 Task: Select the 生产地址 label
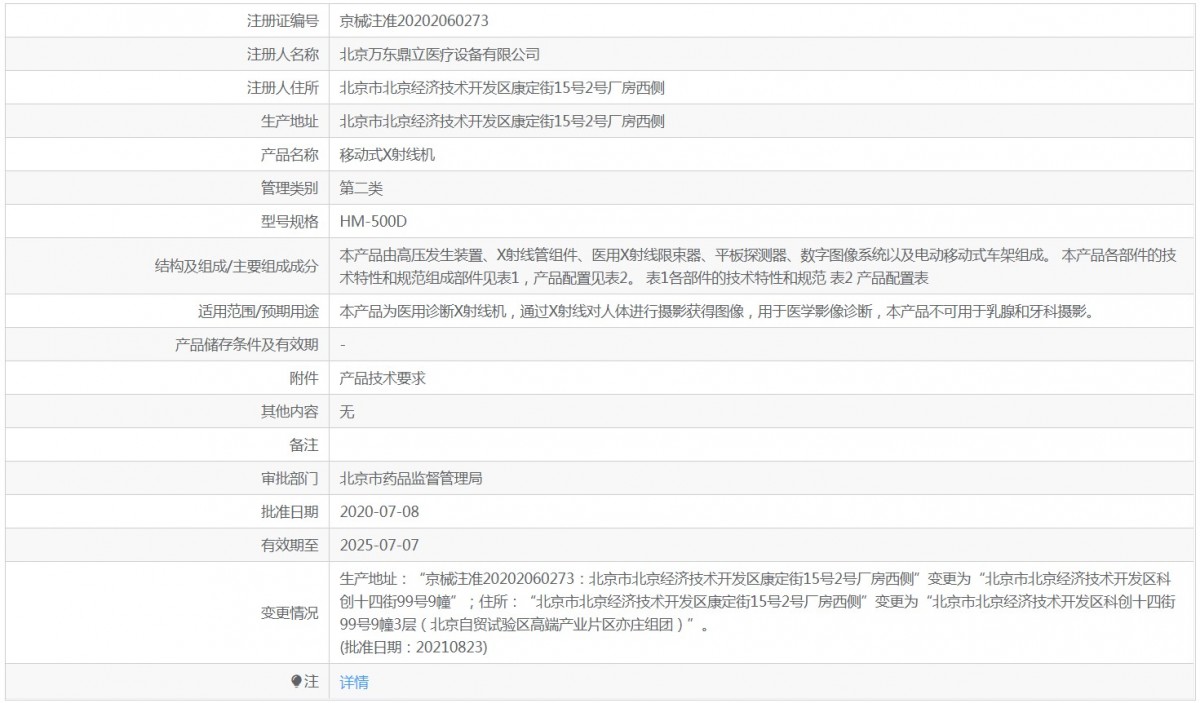click(290, 121)
